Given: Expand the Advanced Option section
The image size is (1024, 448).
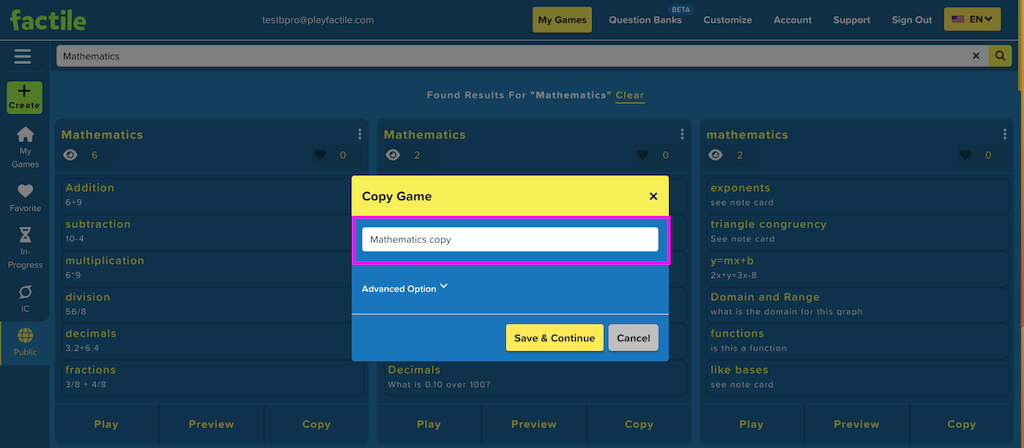Looking at the screenshot, I should [405, 288].
